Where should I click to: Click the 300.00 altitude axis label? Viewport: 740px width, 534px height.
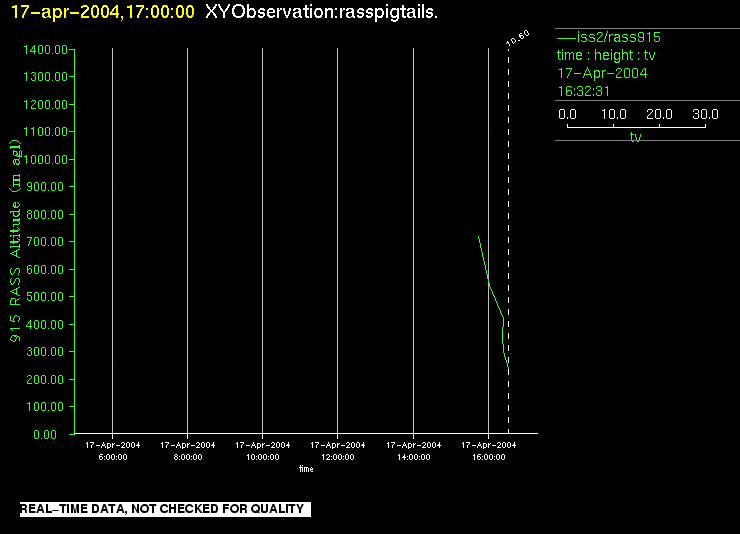point(45,351)
